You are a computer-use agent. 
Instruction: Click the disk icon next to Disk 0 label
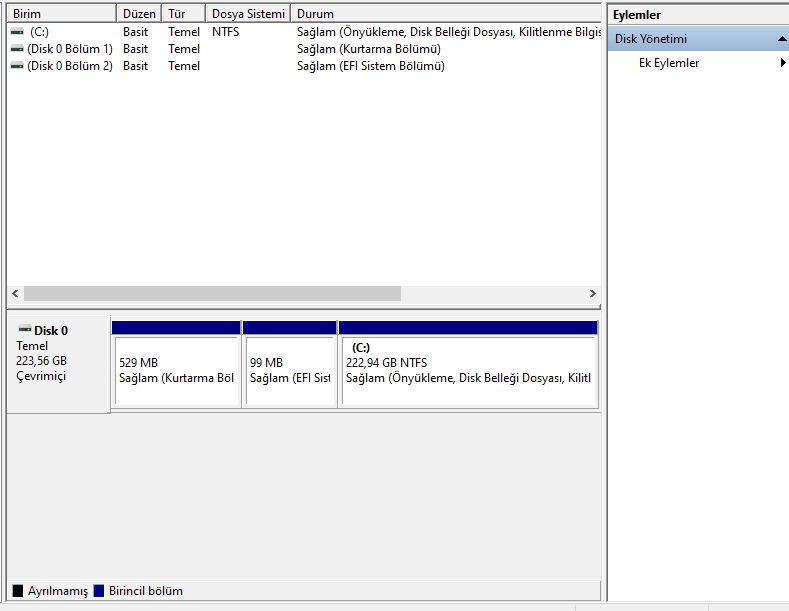click(x=25, y=330)
